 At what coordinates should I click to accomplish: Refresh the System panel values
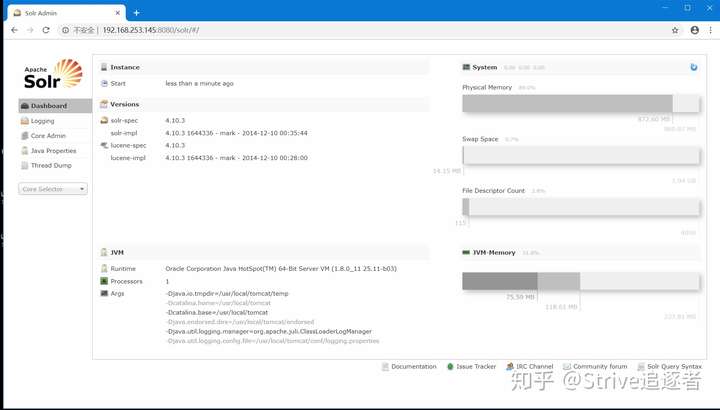coord(694,67)
